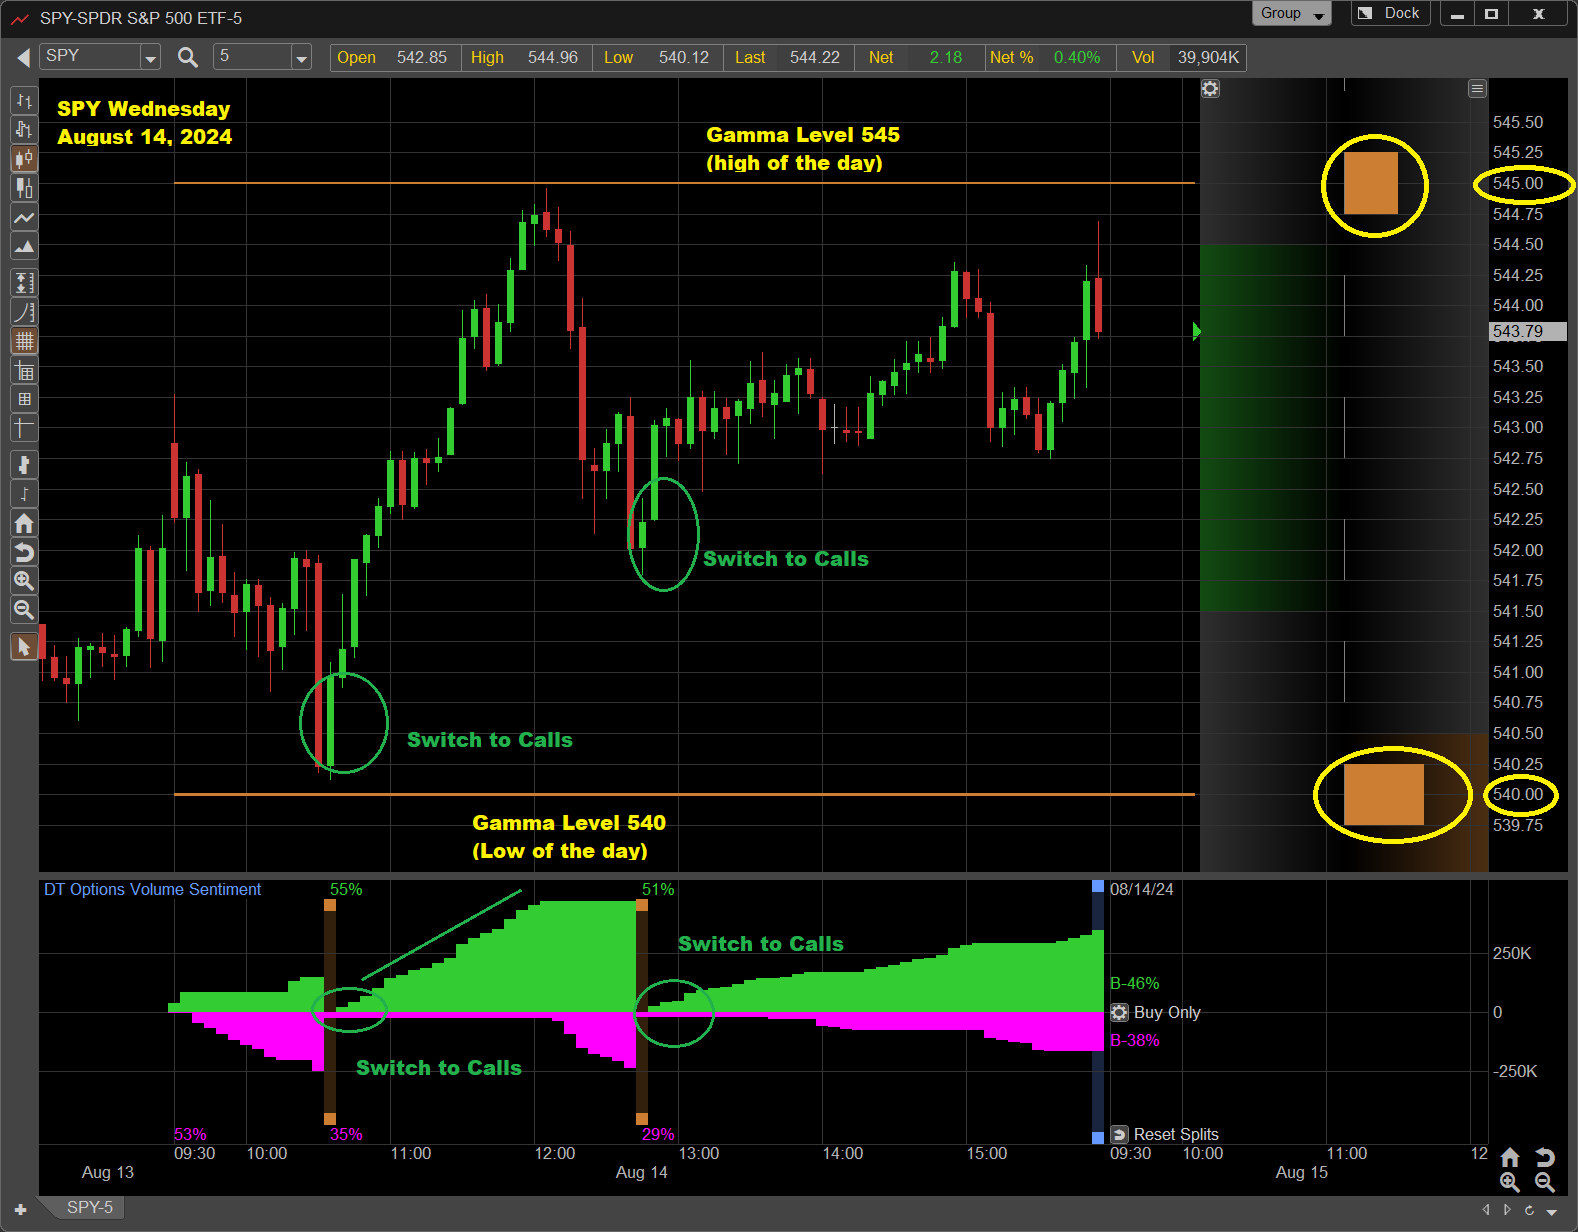Image resolution: width=1578 pixels, height=1232 pixels.
Task: Click zoom out magnifier in left toolbar
Action: pyautogui.click(x=24, y=610)
